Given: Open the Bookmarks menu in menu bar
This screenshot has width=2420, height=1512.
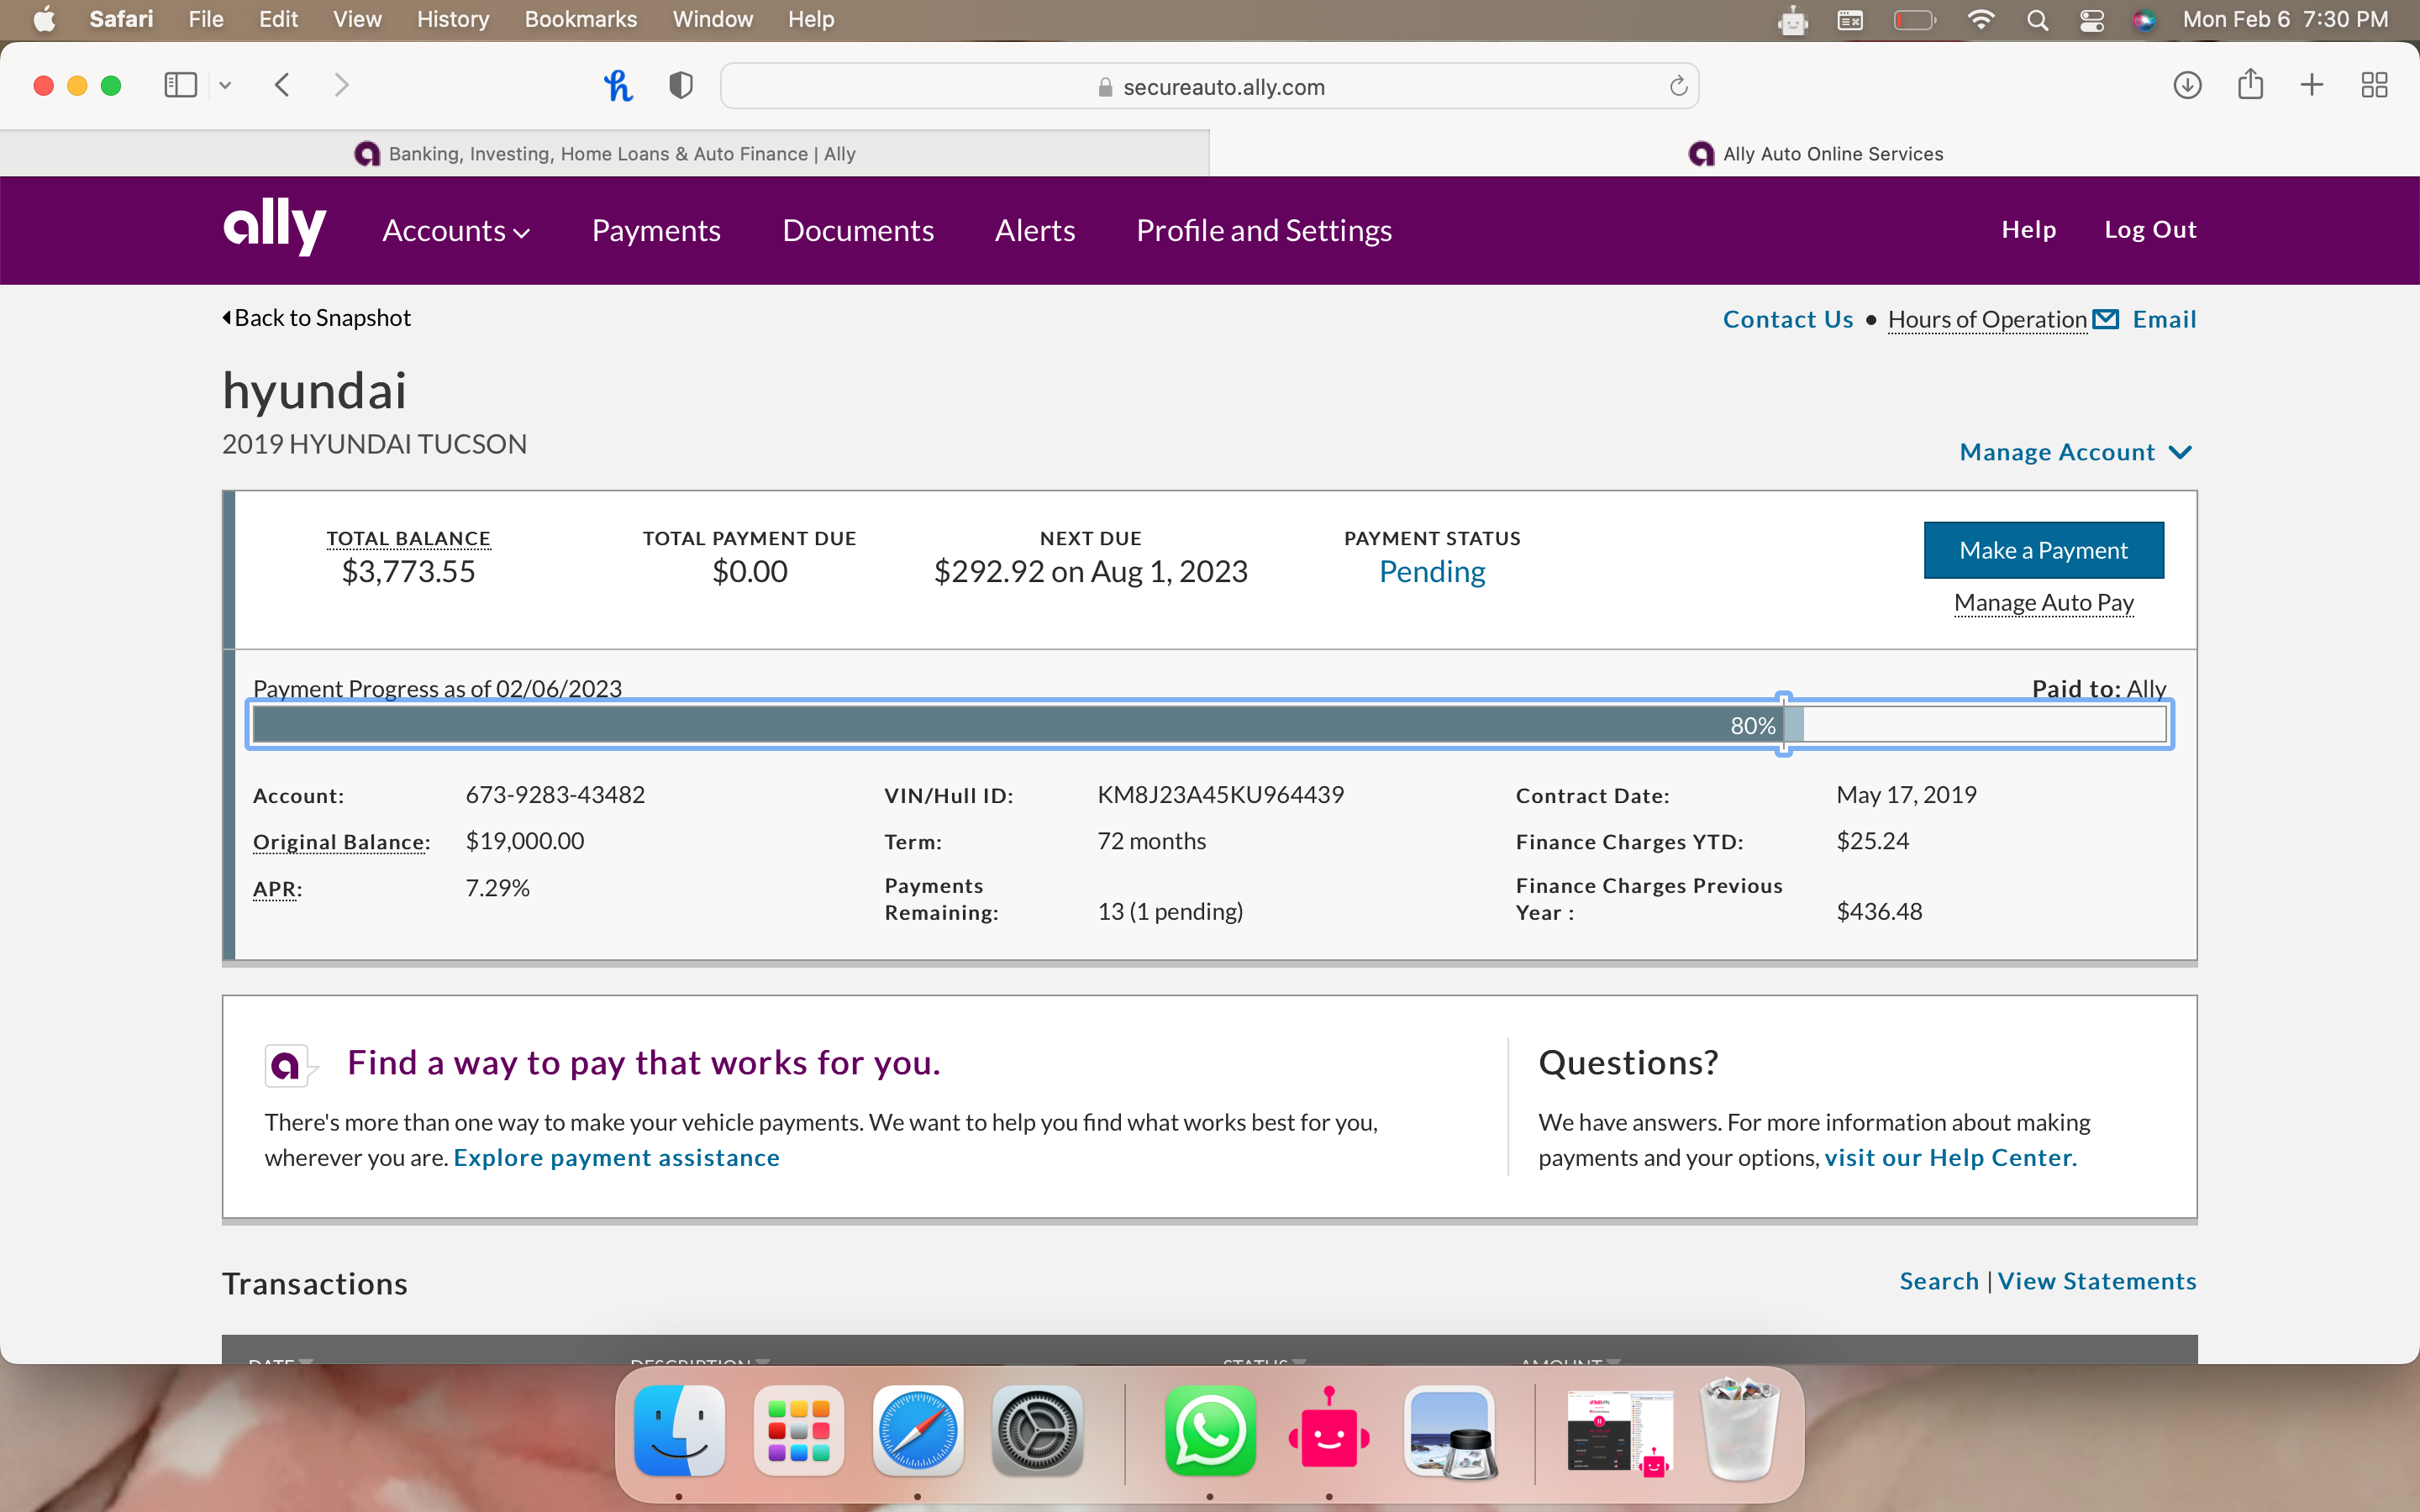Looking at the screenshot, I should coord(580,20).
